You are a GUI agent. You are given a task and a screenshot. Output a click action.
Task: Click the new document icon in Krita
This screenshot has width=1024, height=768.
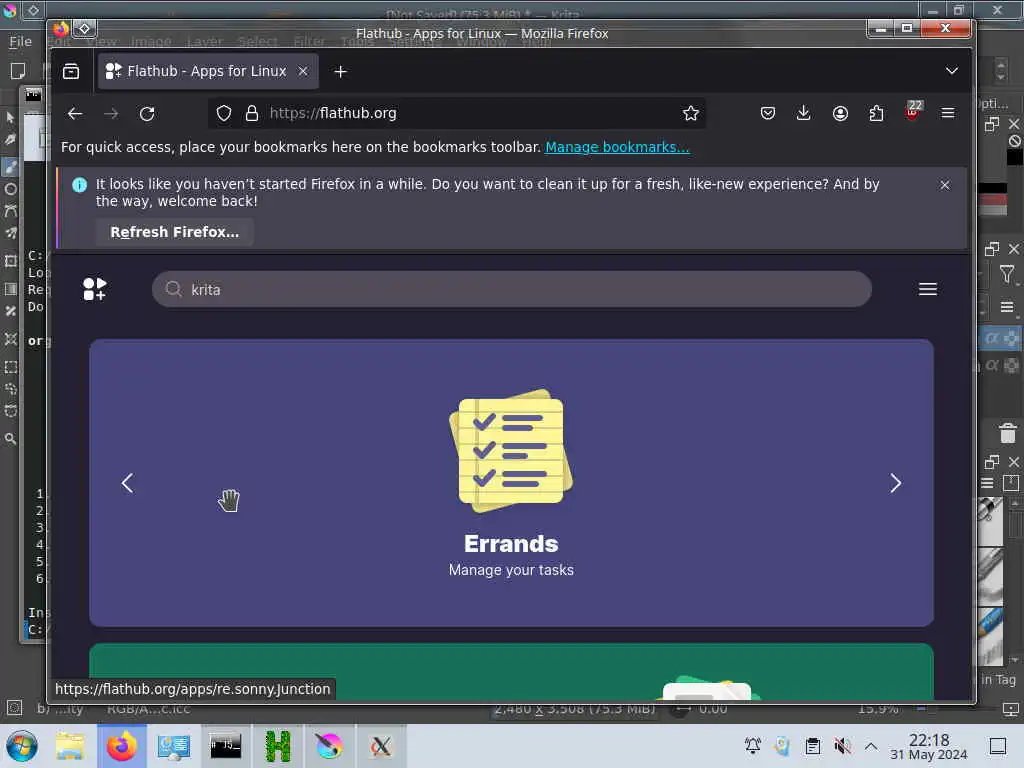point(18,71)
